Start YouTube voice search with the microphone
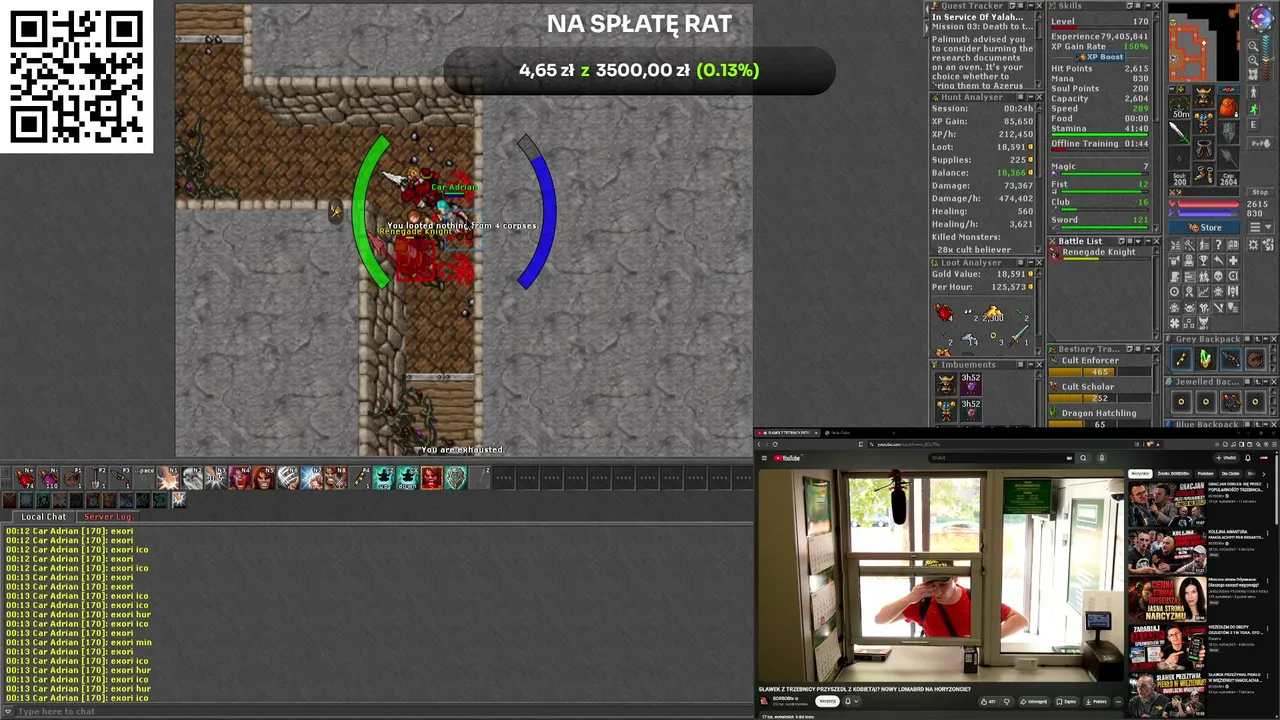 point(1102,458)
